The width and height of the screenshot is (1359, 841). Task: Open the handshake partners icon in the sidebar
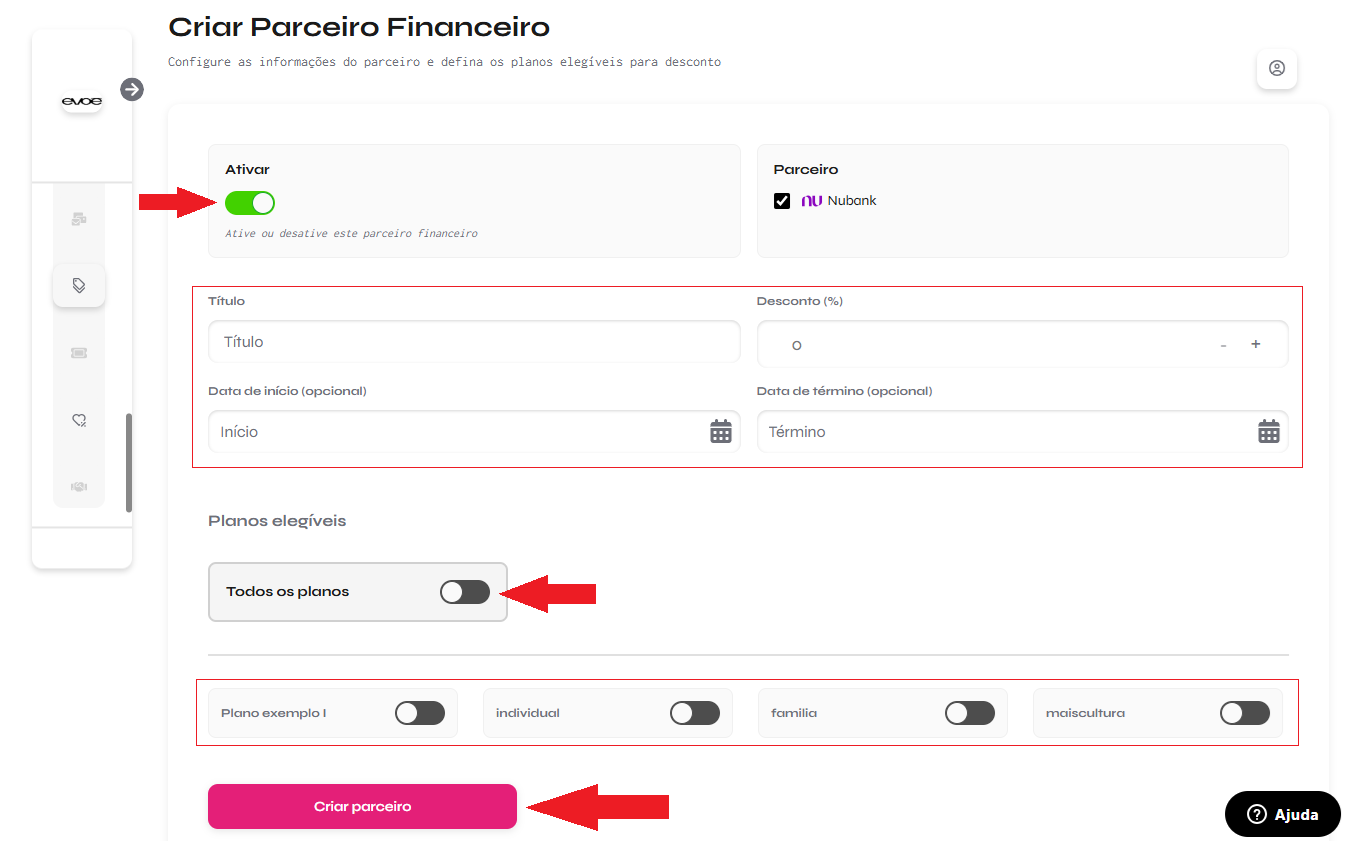tap(79, 487)
